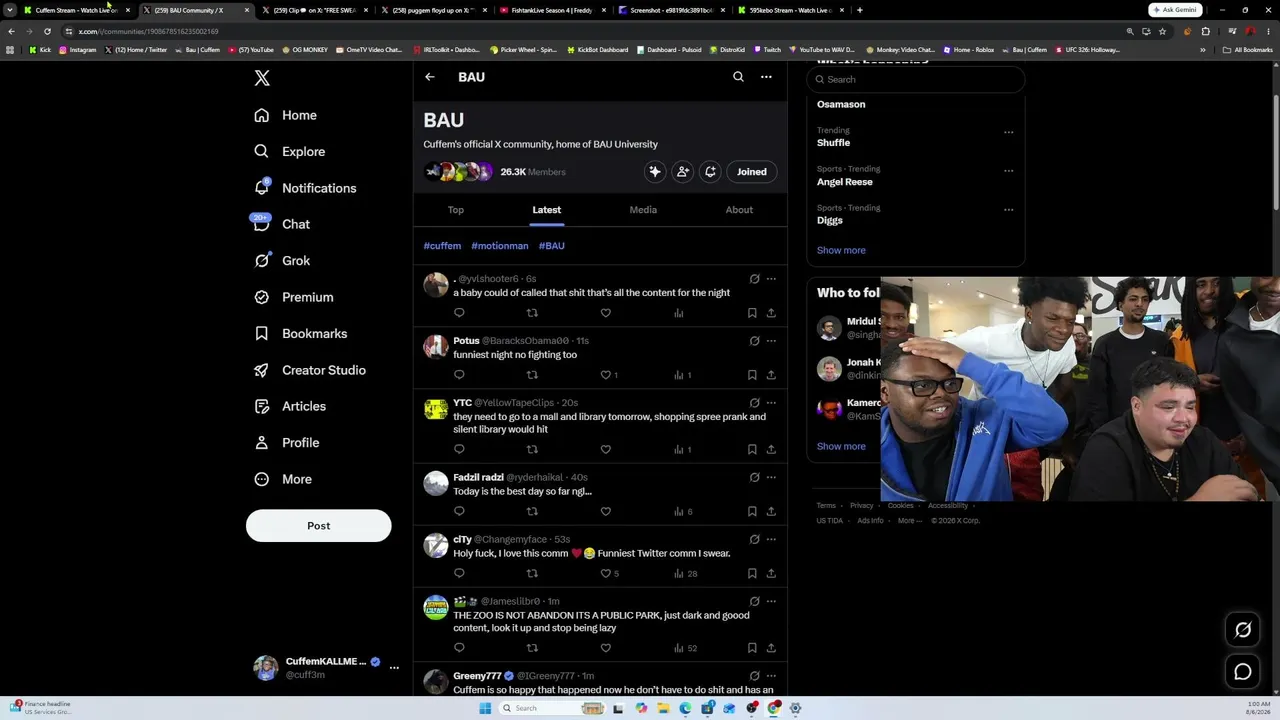
Task: Launch Microsoft Edge from the taskbar
Action: [x=685, y=708]
